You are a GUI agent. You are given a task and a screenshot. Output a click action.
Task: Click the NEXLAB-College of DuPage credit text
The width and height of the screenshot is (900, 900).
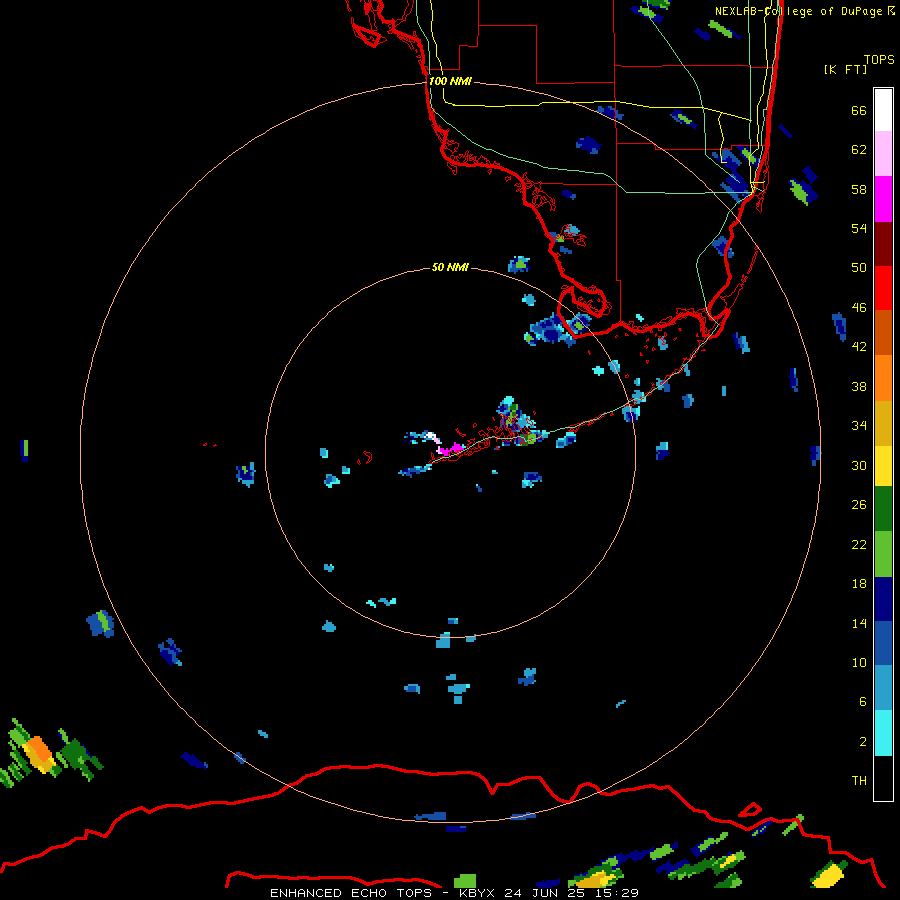(x=801, y=11)
